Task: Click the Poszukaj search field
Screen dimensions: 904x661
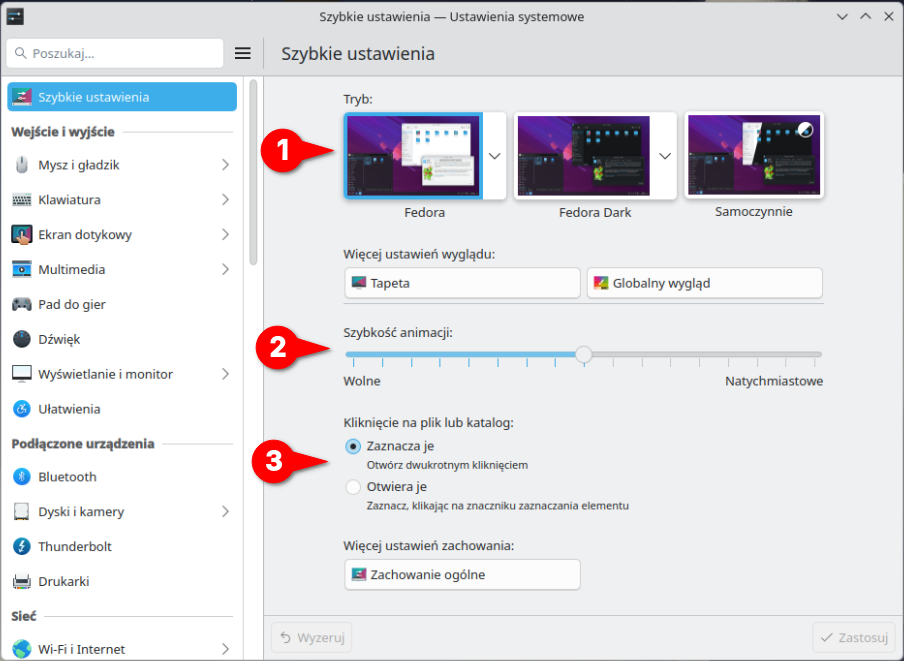Action: (115, 53)
